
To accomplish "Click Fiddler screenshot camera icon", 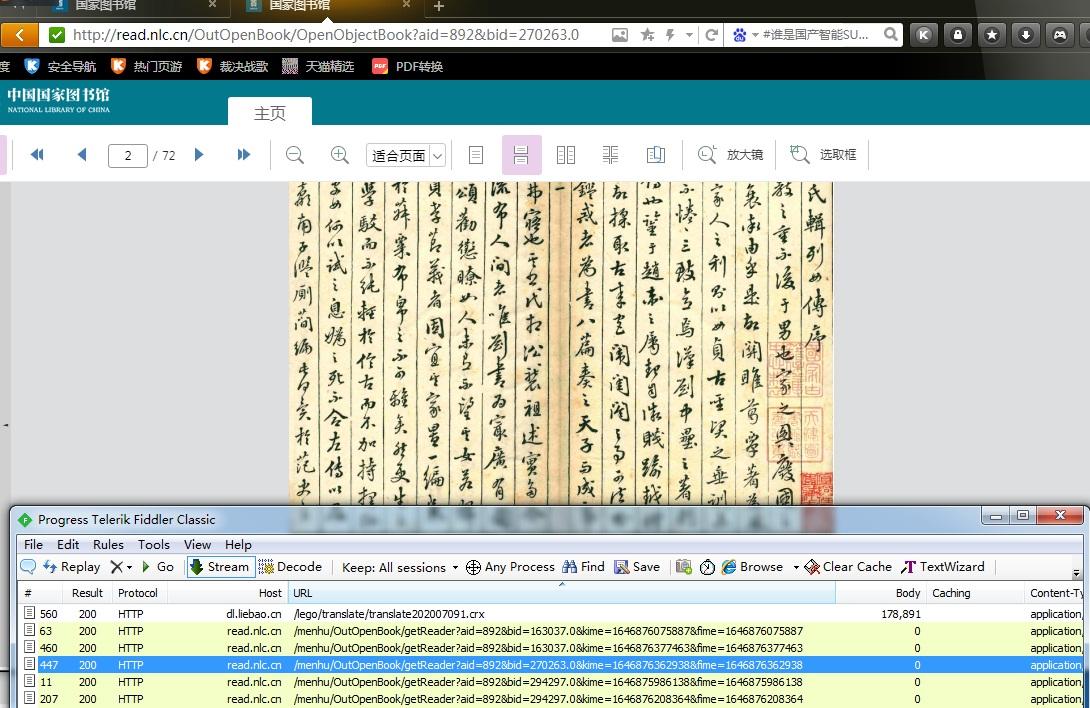I will [684, 567].
